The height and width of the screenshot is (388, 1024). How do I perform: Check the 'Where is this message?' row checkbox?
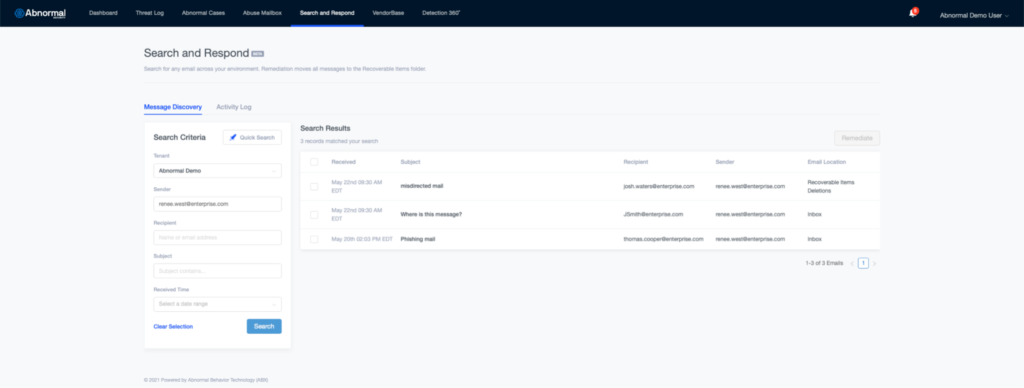(x=314, y=214)
